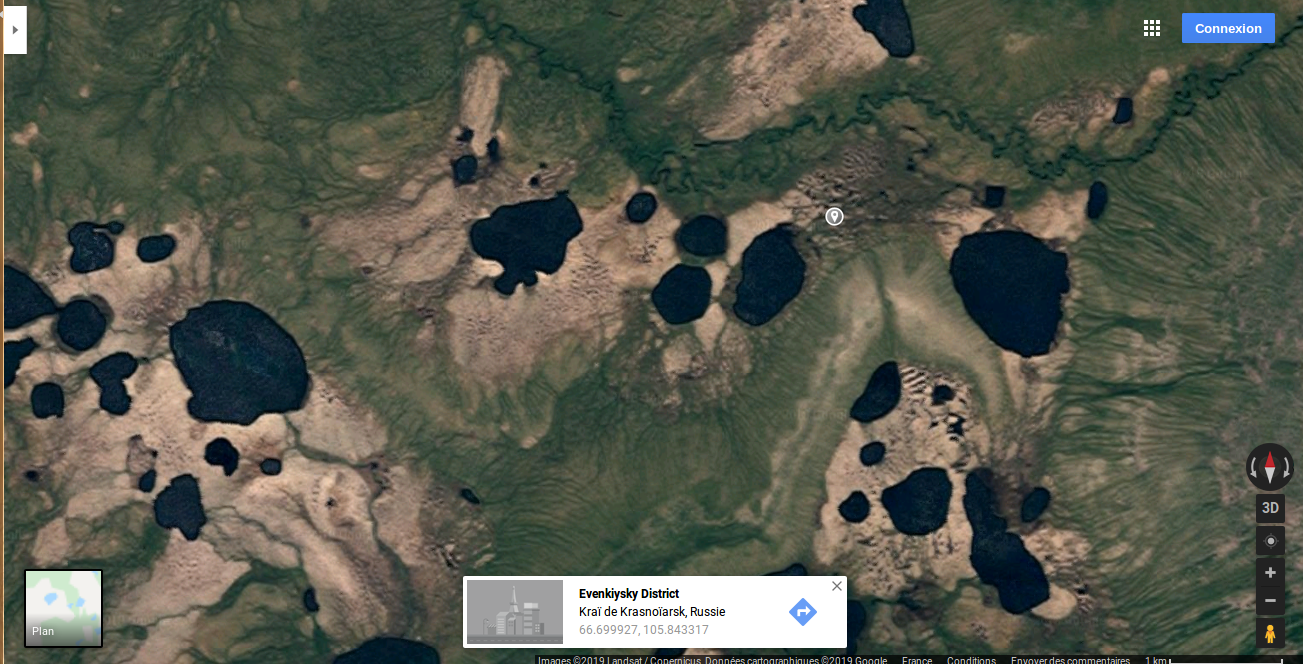Image resolution: width=1303 pixels, height=664 pixels.
Task: Click the map location pin marker
Action: pyautogui.click(x=834, y=216)
